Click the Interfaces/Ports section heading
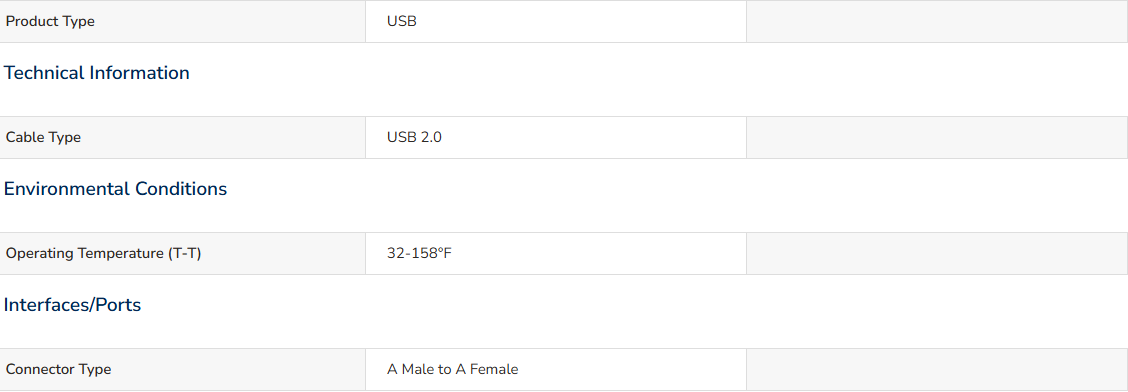The height and width of the screenshot is (392, 1128). click(72, 305)
